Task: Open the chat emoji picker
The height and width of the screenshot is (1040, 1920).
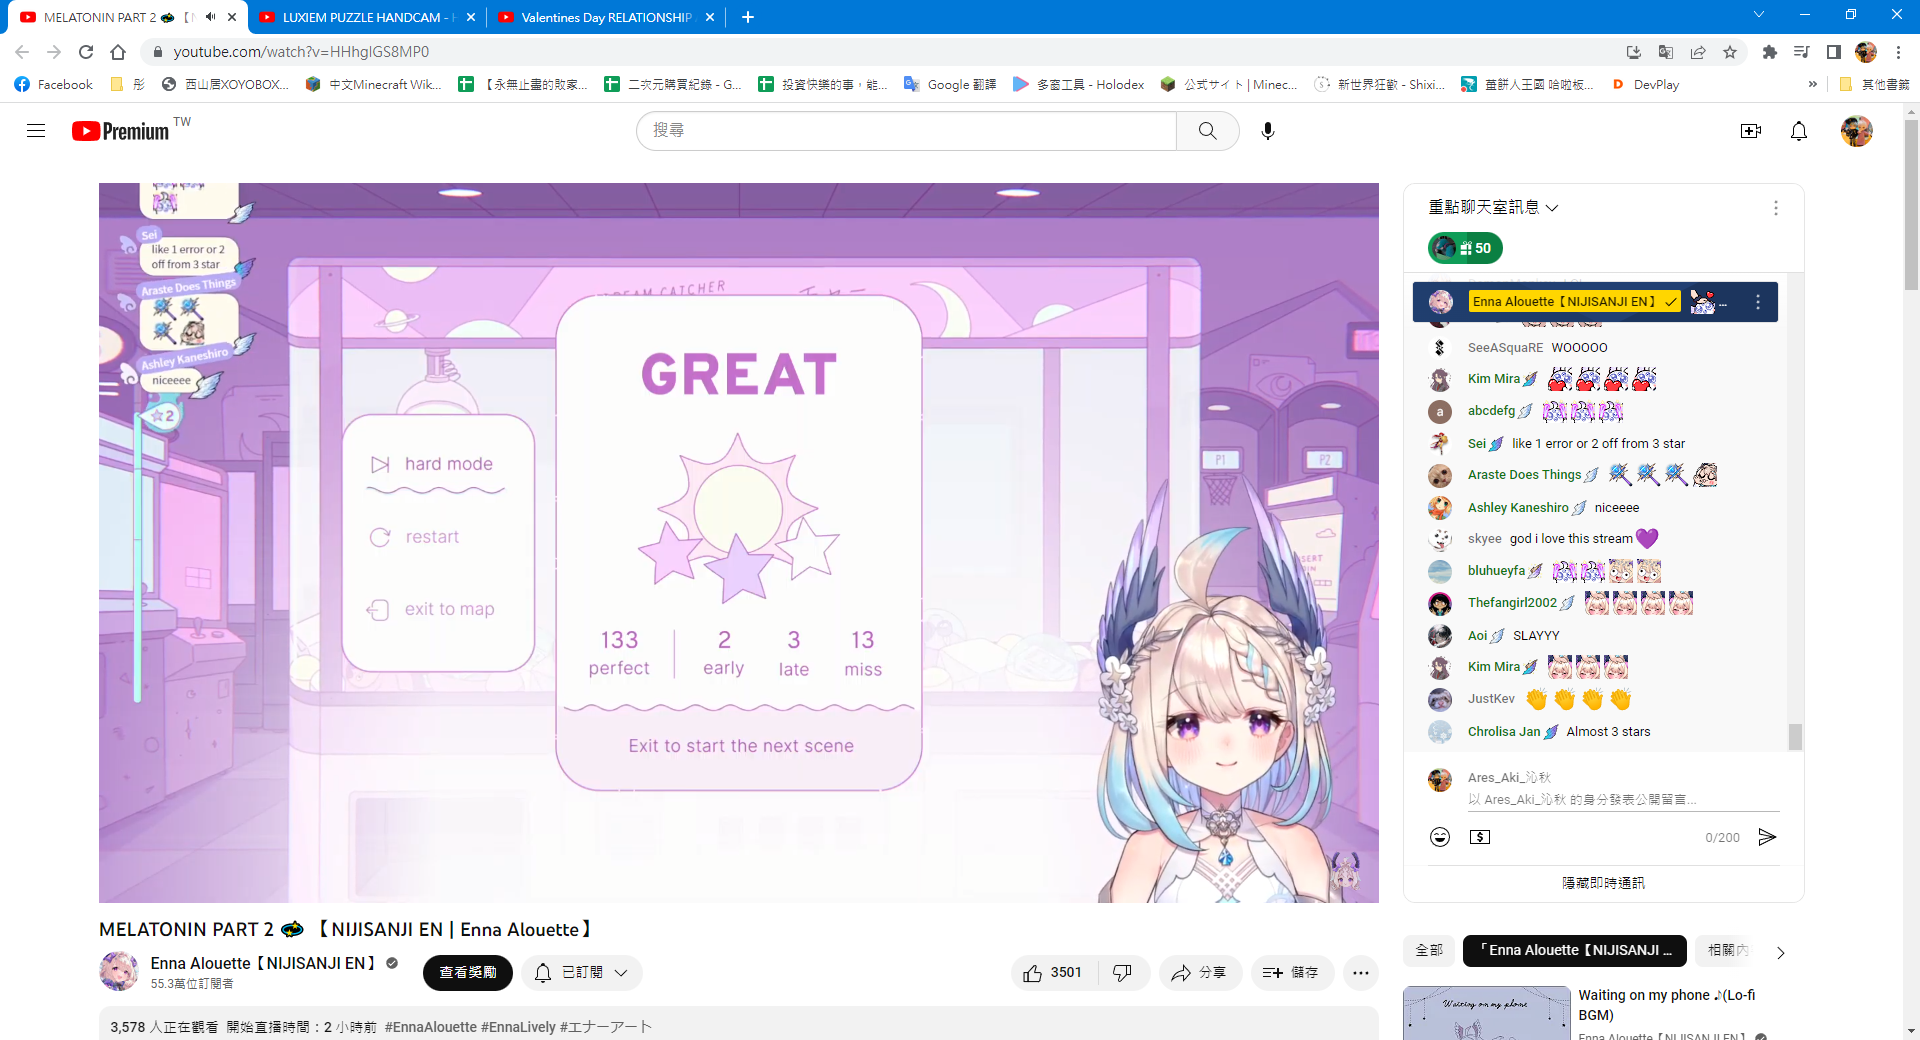Action: point(1440,837)
